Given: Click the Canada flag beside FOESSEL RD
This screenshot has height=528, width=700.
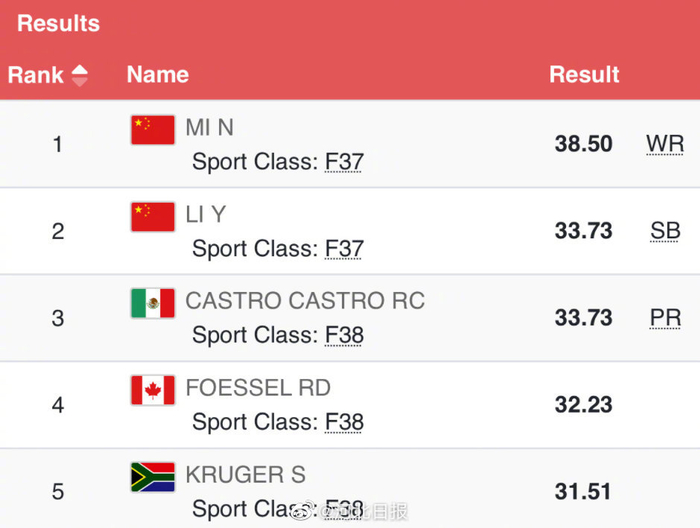Looking at the screenshot, I should click(152, 390).
